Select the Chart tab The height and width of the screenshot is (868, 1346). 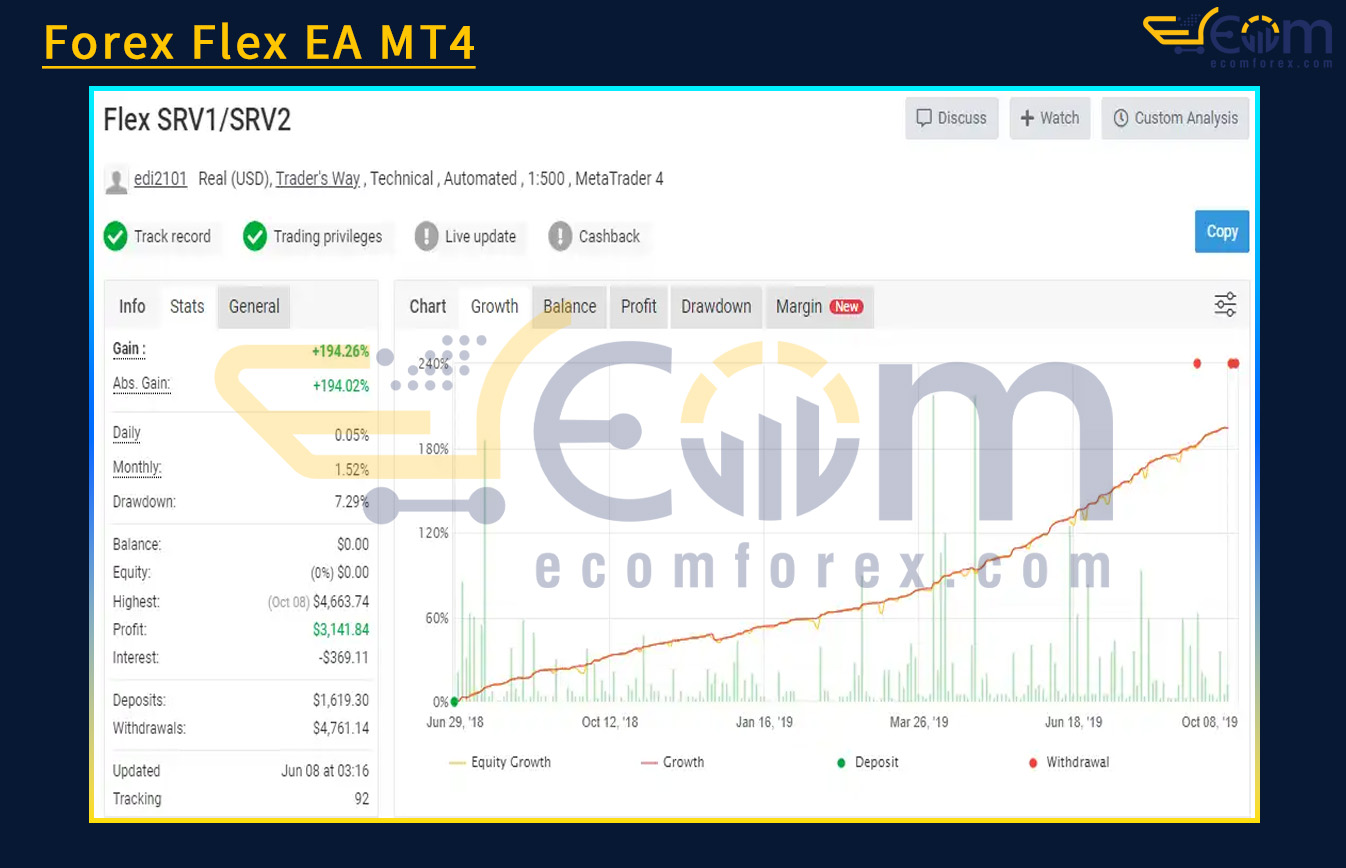coord(428,306)
